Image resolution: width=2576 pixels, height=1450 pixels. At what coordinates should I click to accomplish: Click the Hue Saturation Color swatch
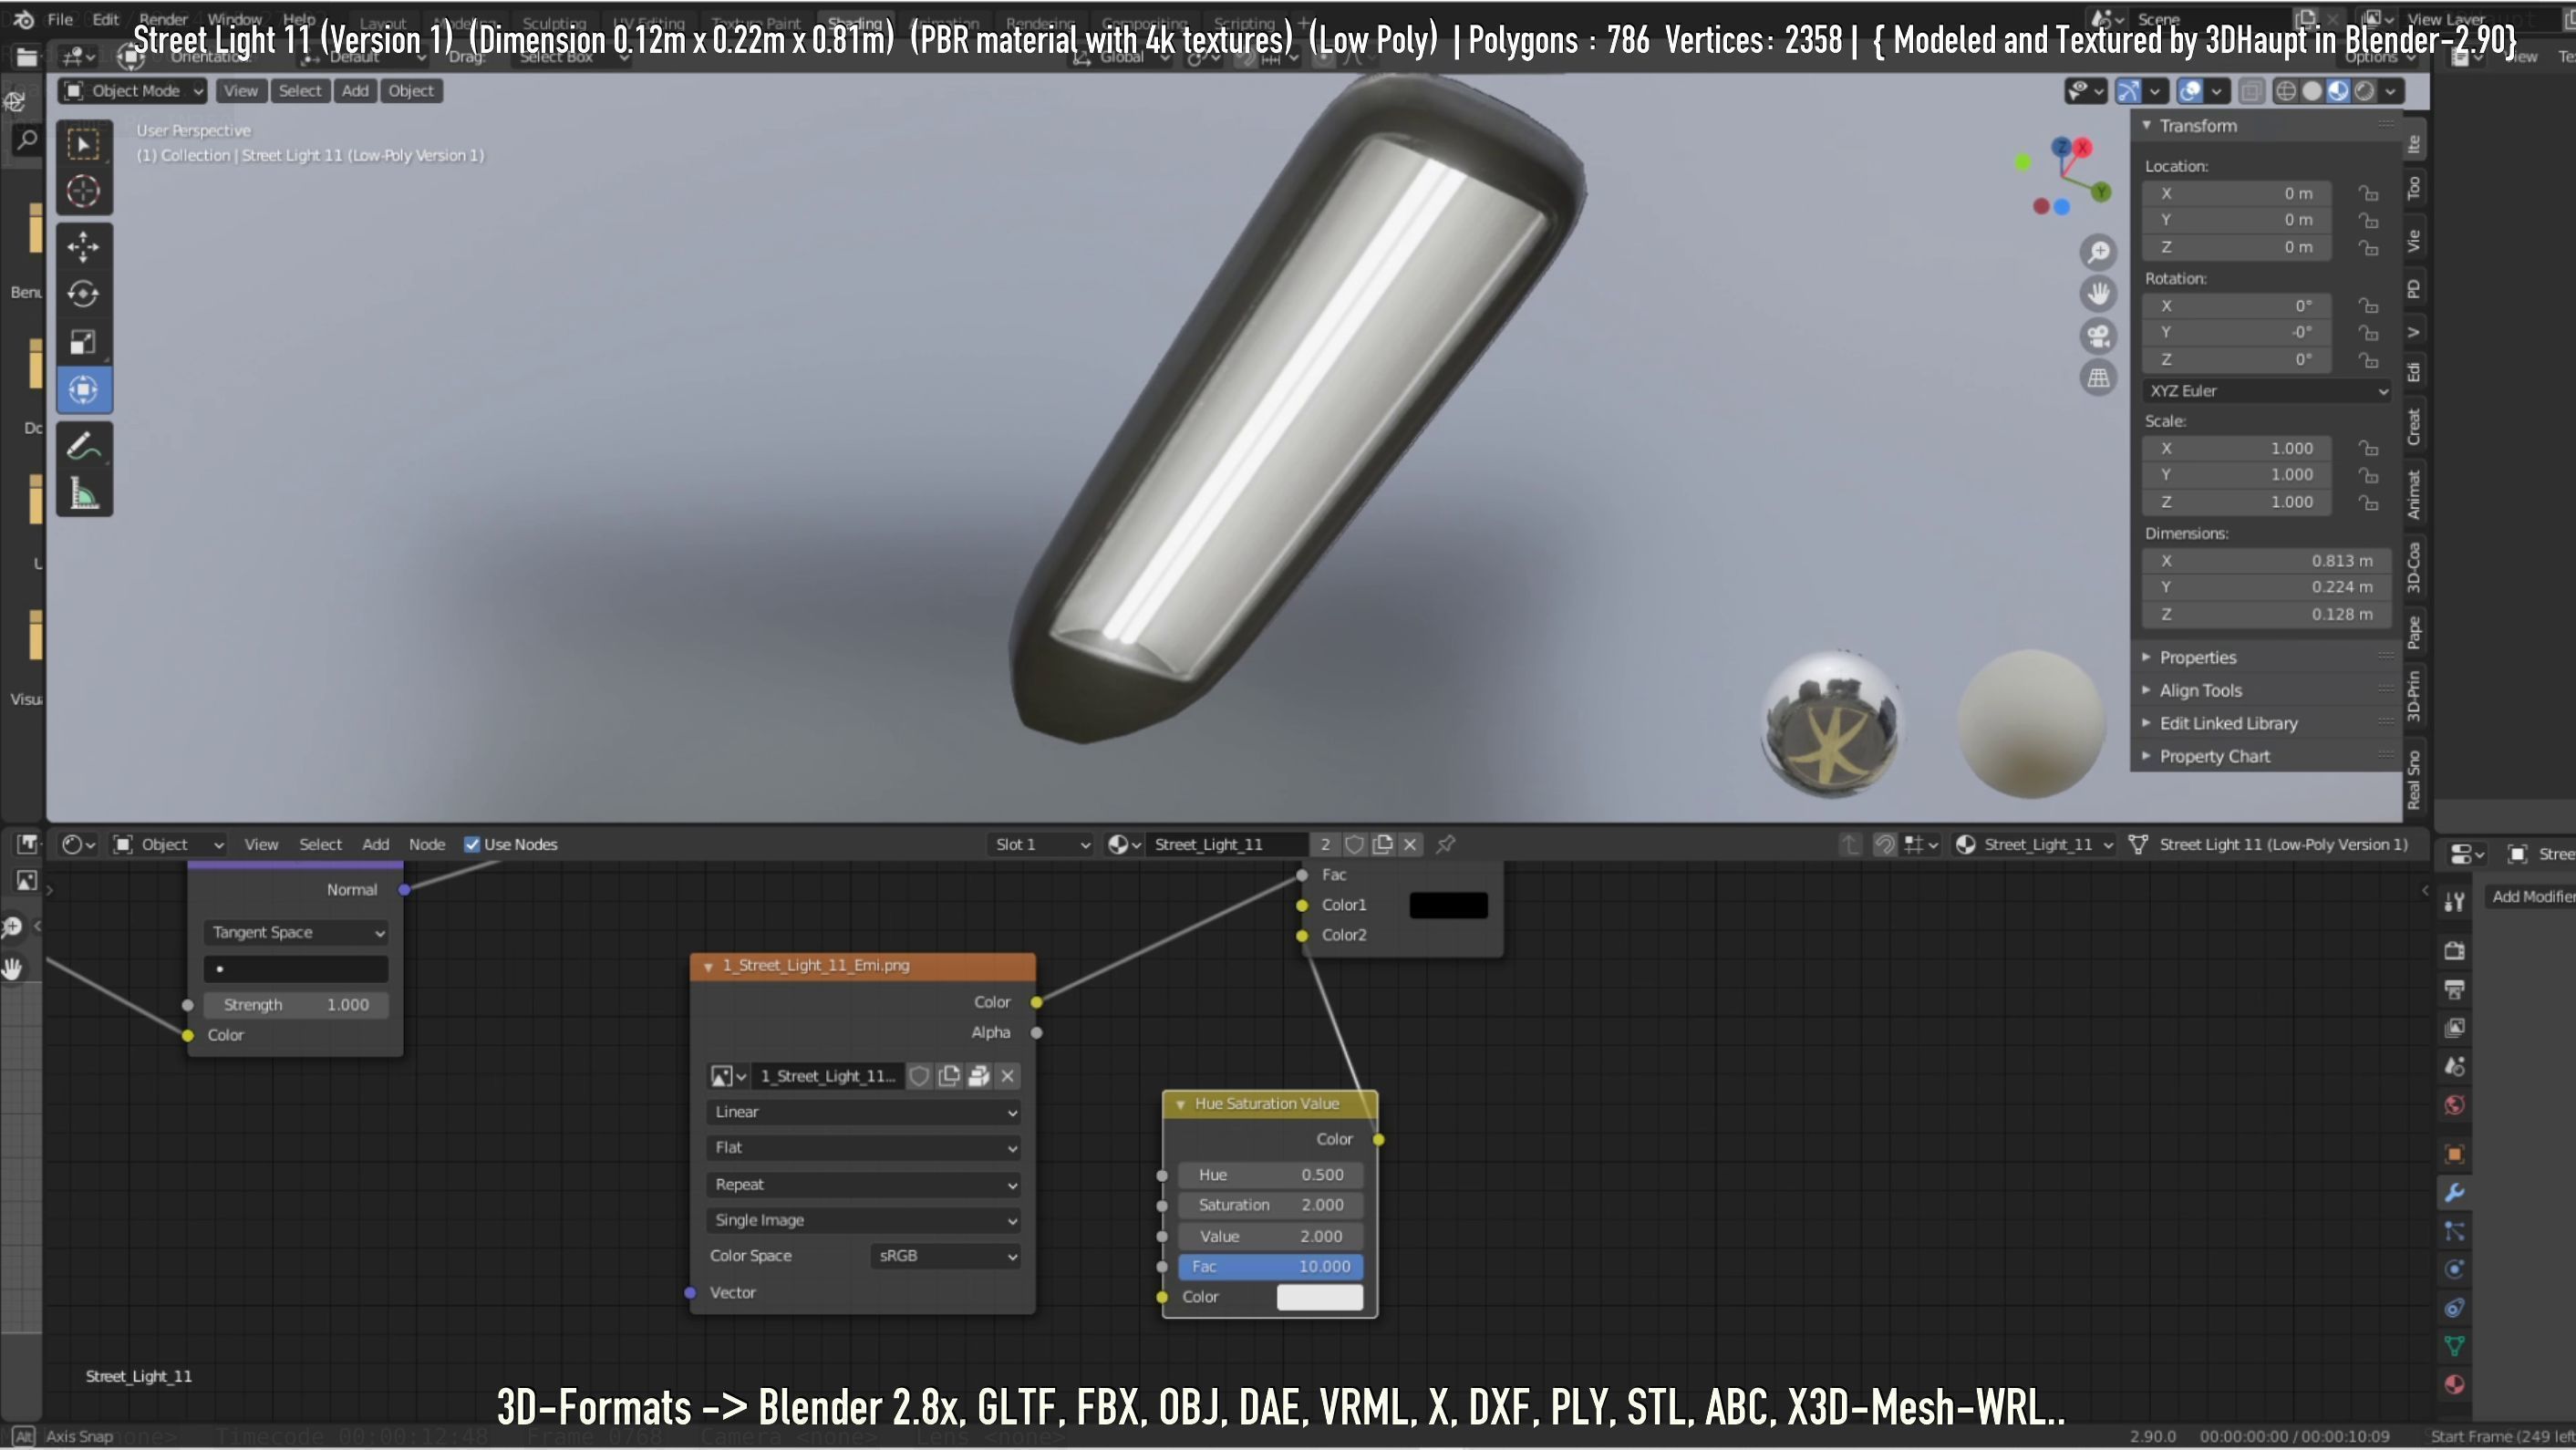pos(1320,1297)
